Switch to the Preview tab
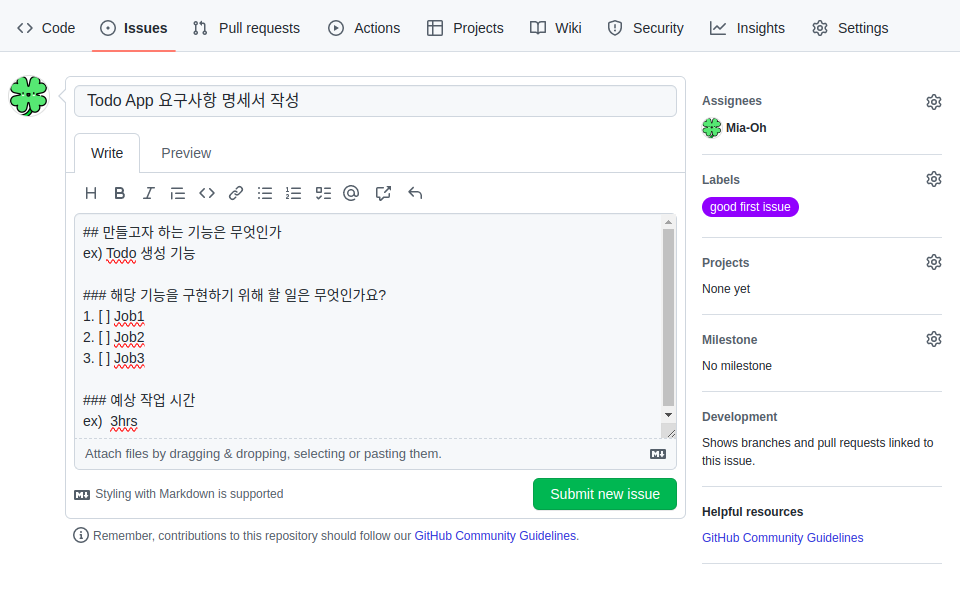The image size is (960, 589). [185, 152]
